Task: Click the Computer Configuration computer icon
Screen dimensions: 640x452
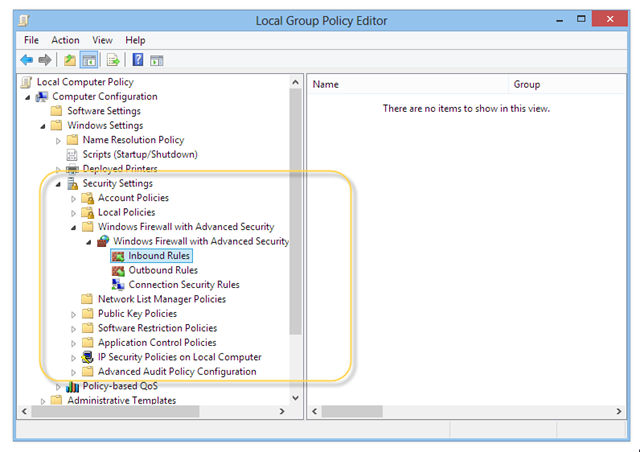Action: pyautogui.click(x=42, y=97)
